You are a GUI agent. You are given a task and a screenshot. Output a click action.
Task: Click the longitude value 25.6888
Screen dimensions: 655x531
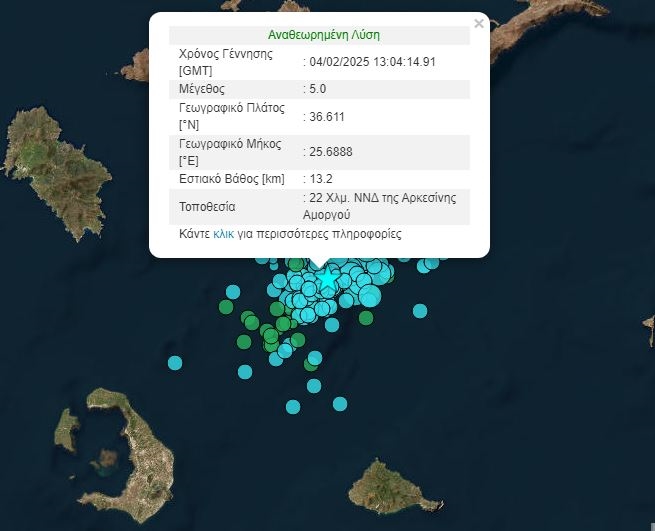click(x=330, y=152)
